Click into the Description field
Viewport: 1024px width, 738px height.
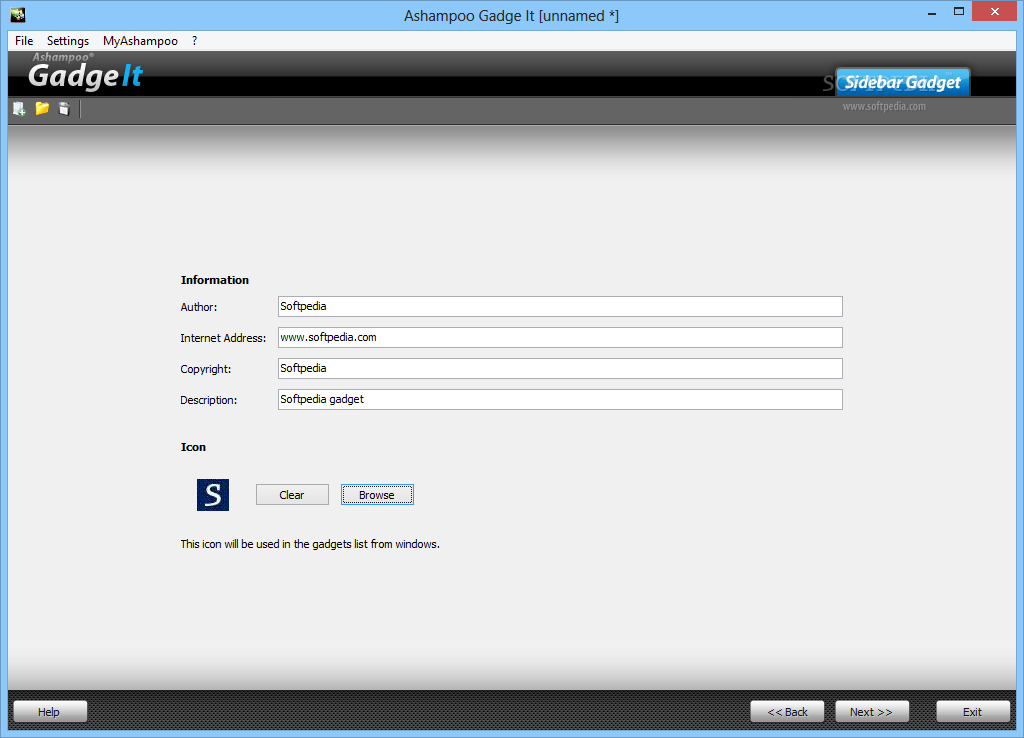560,400
